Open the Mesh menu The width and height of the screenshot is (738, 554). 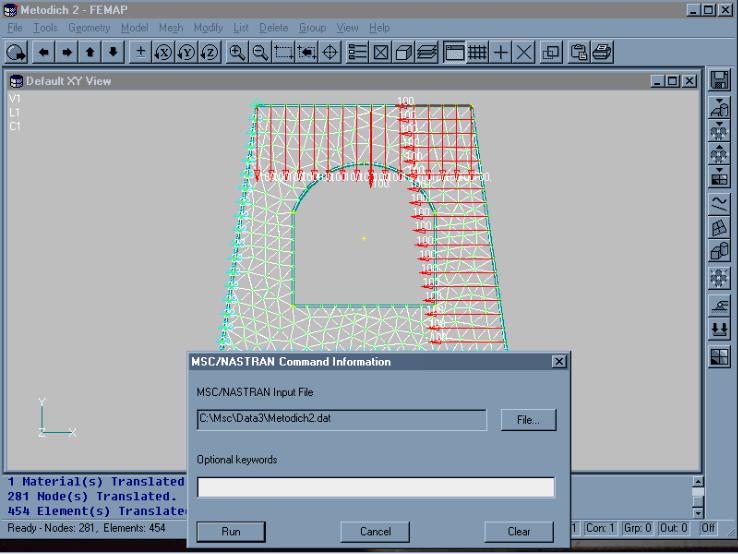click(x=171, y=28)
